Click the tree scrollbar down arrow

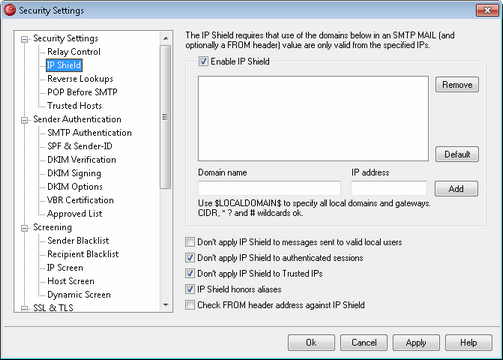[166, 305]
